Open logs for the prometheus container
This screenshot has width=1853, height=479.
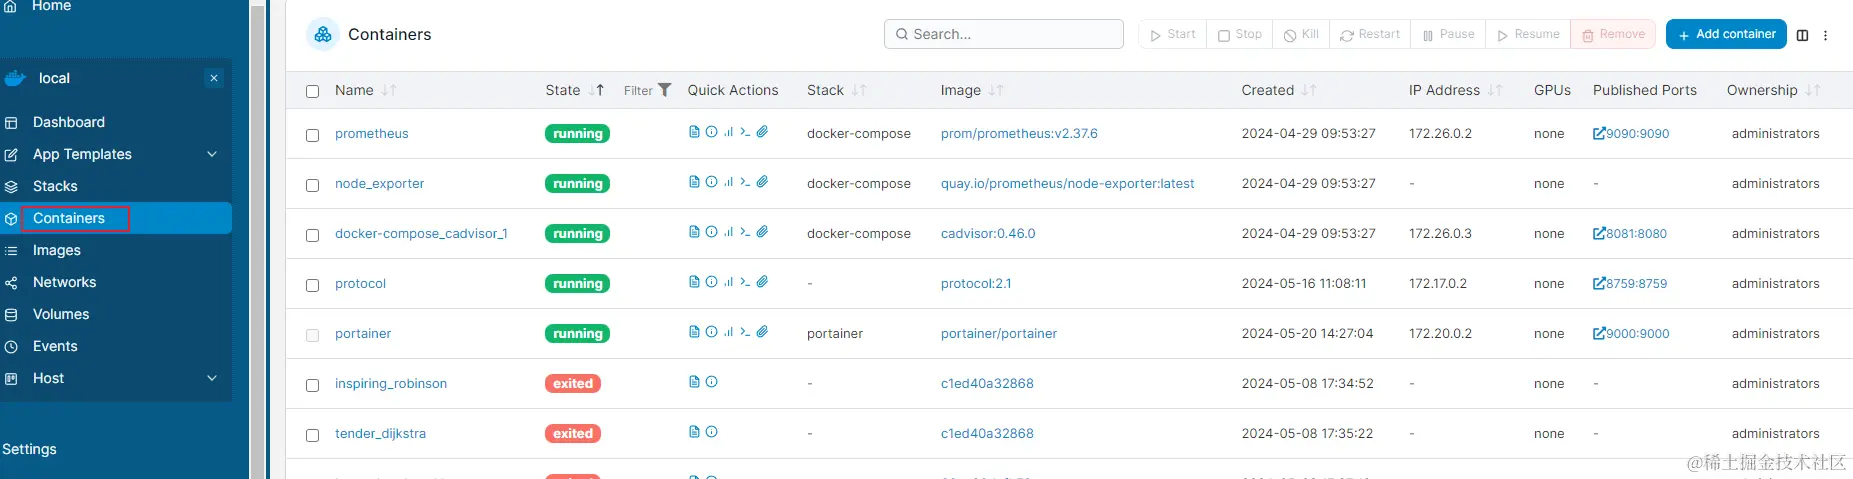point(694,132)
